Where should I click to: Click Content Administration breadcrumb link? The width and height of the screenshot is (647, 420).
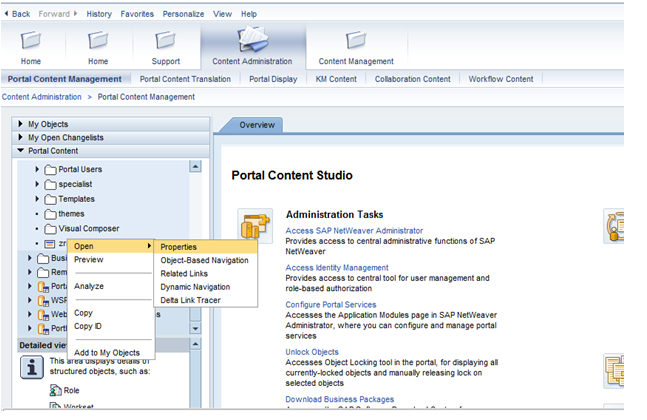pyautogui.click(x=42, y=97)
